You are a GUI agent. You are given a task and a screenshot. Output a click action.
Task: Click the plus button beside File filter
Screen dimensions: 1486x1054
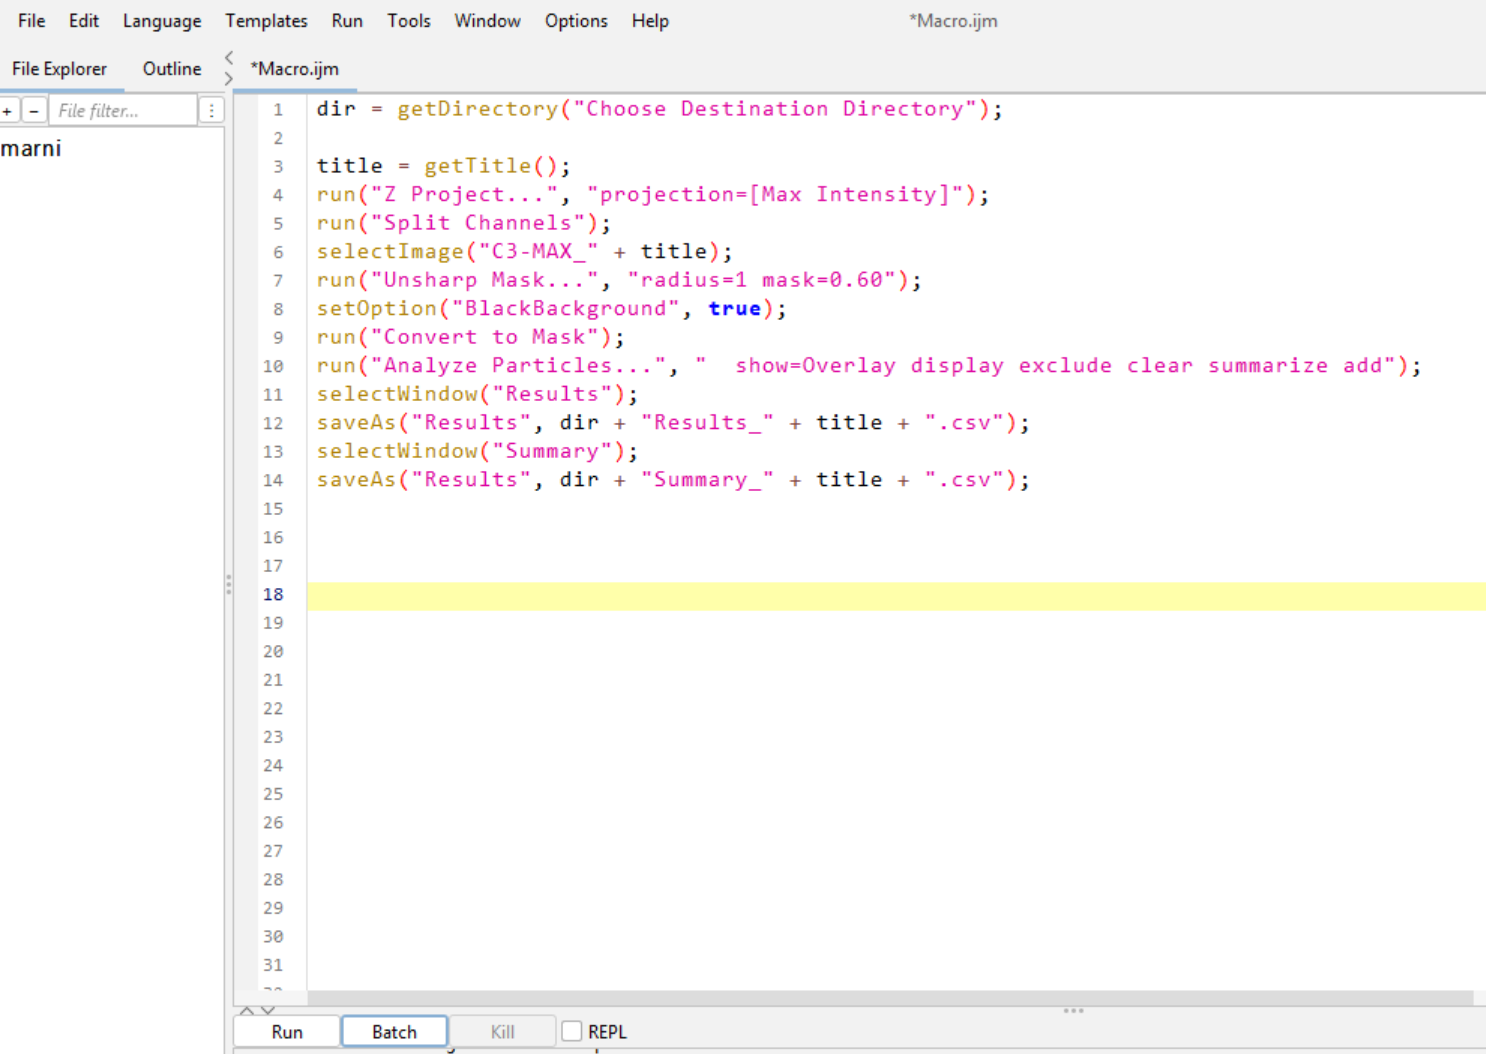click(x=8, y=110)
